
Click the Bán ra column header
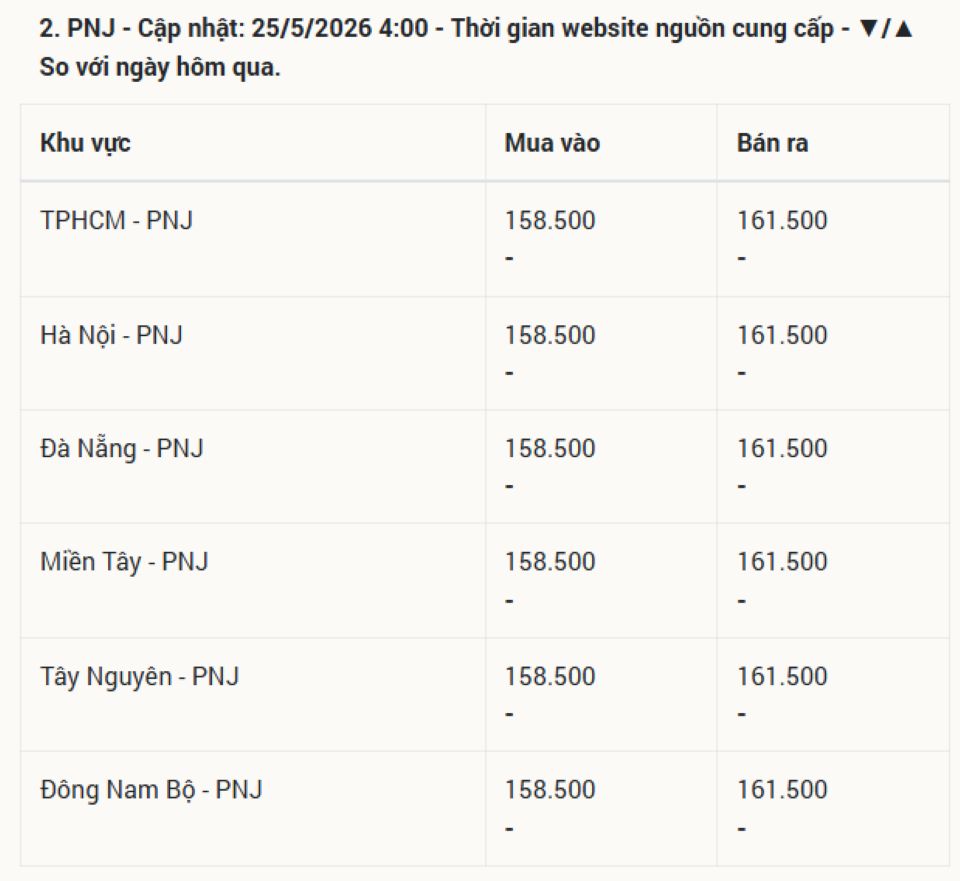pos(772,143)
